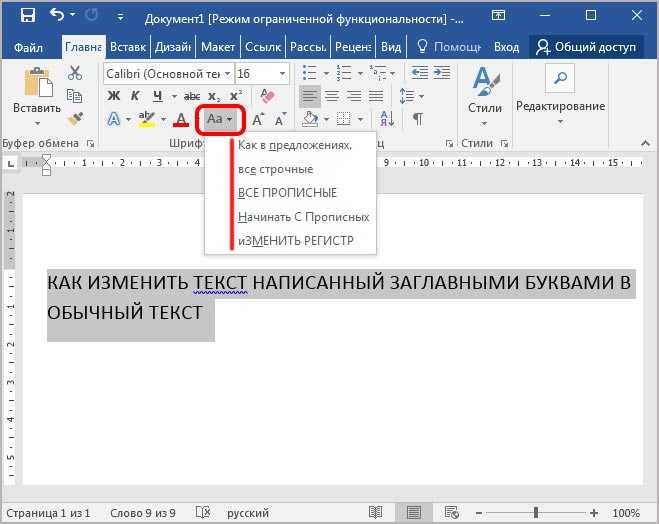Toggle superscript x²

point(236,96)
